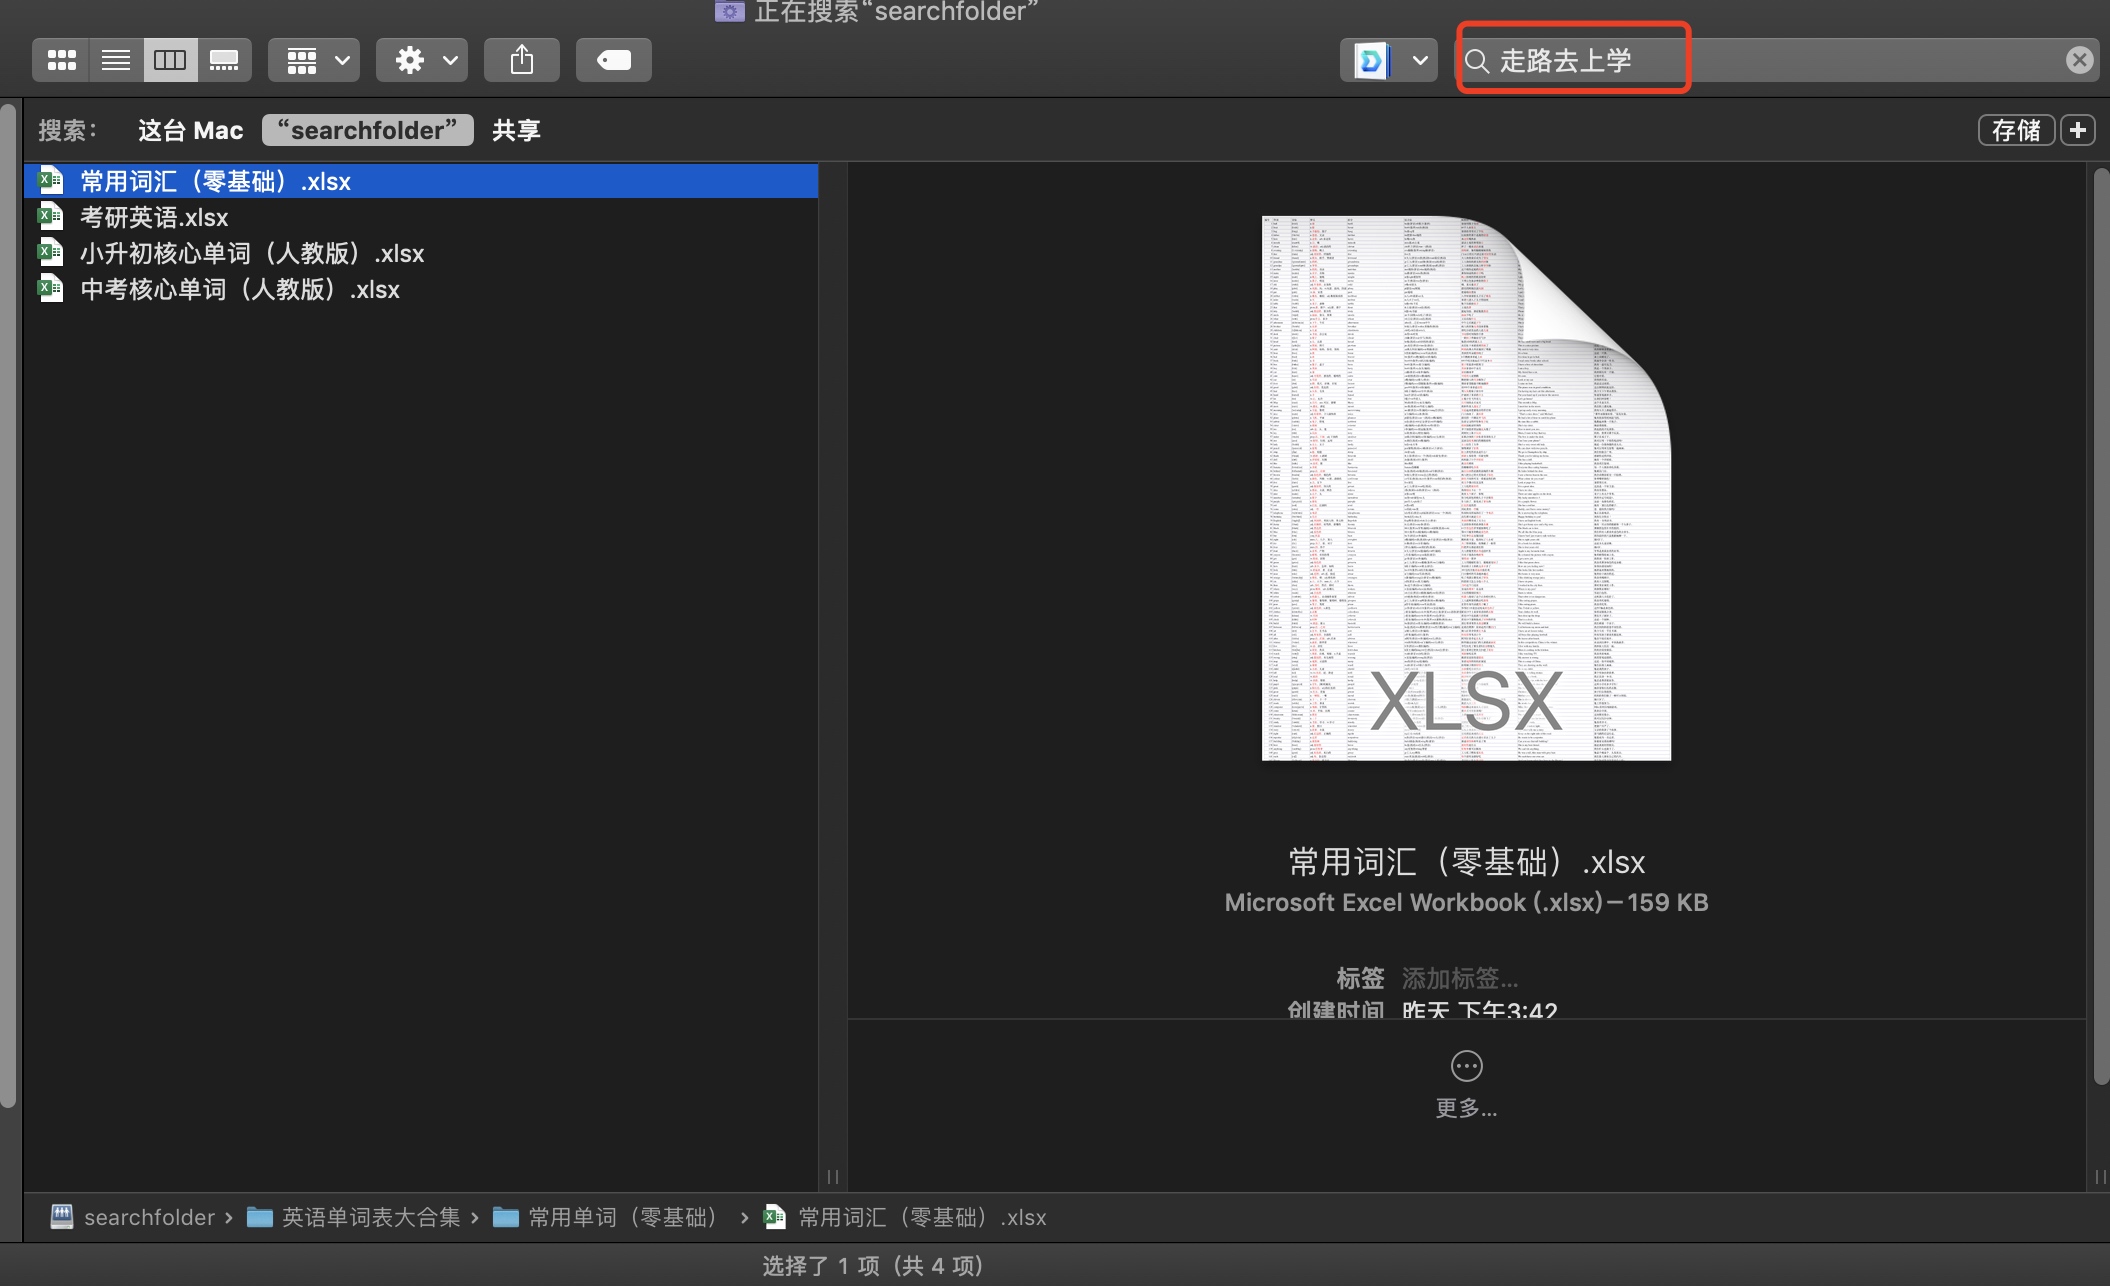Click the preview pane vertical scrollbar
Image resolution: width=2110 pixels, height=1286 pixels.
(x=2100, y=625)
